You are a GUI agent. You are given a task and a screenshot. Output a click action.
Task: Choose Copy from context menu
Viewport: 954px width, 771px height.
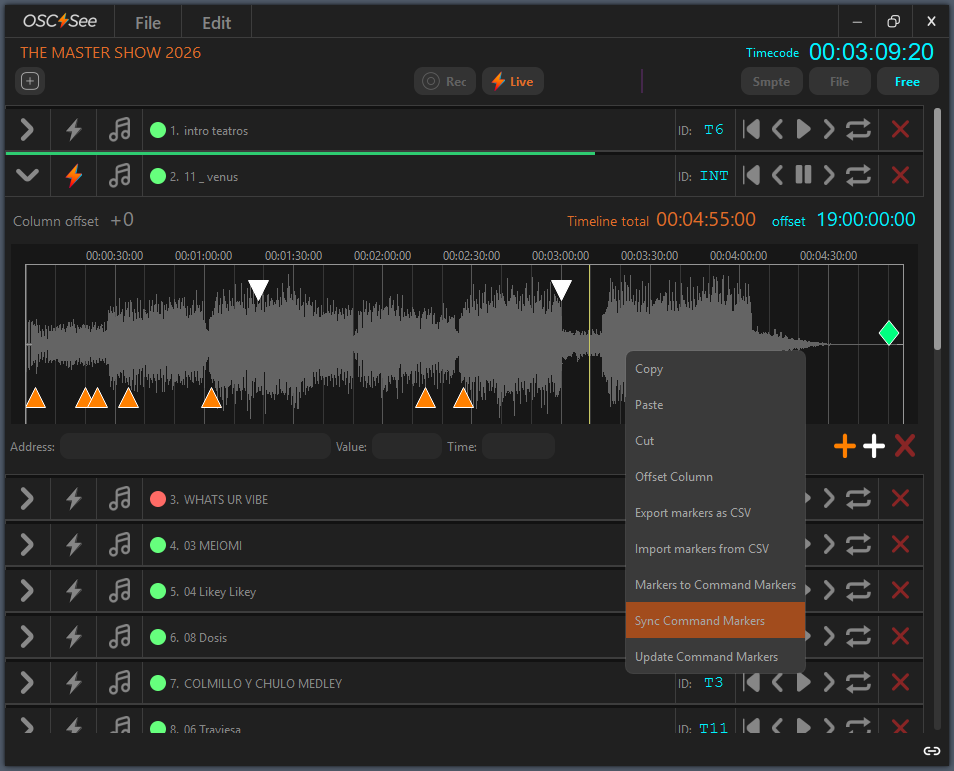[x=716, y=369]
